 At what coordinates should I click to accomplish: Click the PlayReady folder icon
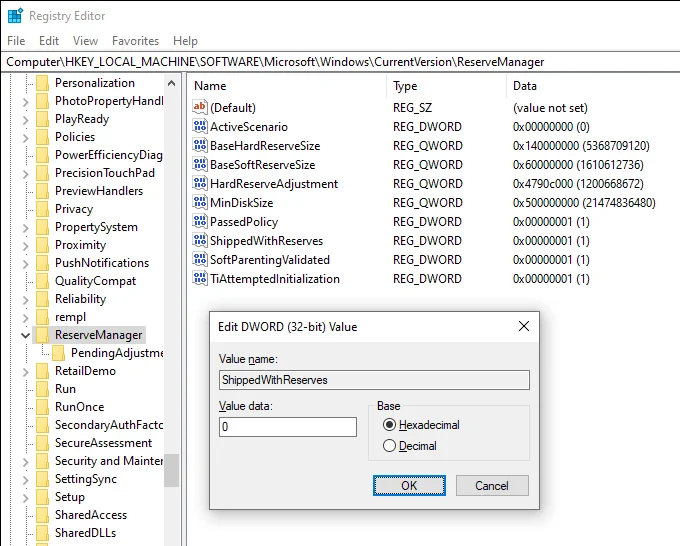(x=42, y=119)
